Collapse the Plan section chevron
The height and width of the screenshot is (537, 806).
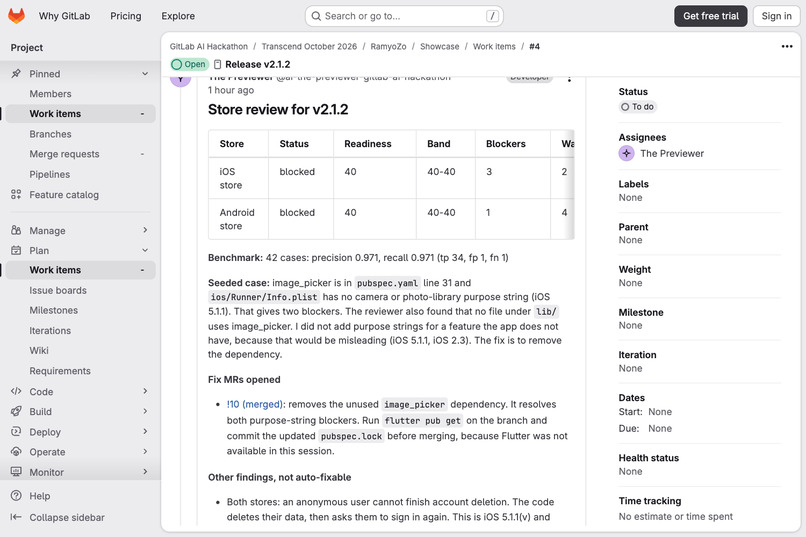tap(145, 250)
